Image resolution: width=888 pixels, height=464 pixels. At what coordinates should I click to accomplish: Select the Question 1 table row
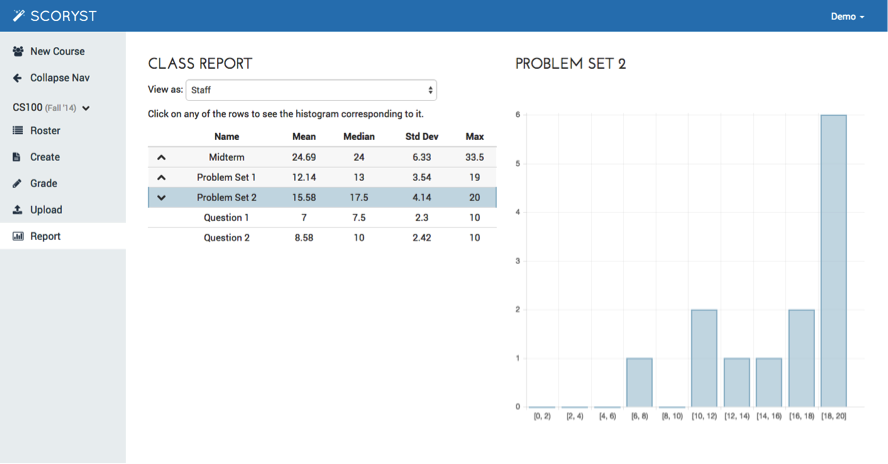322,218
